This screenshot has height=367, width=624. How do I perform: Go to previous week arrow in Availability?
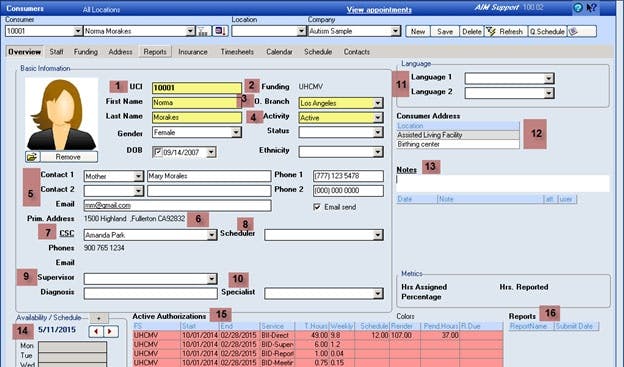[96, 331]
